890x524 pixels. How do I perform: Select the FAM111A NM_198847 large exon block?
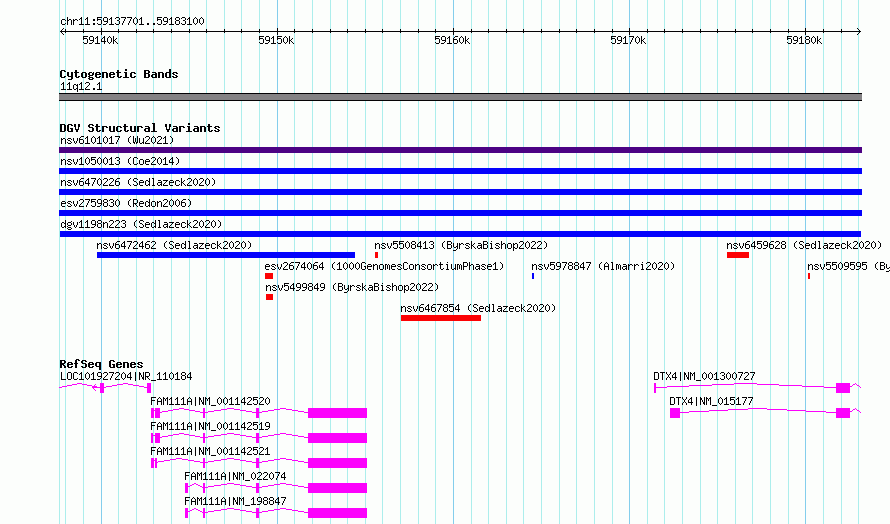pyautogui.click(x=337, y=513)
